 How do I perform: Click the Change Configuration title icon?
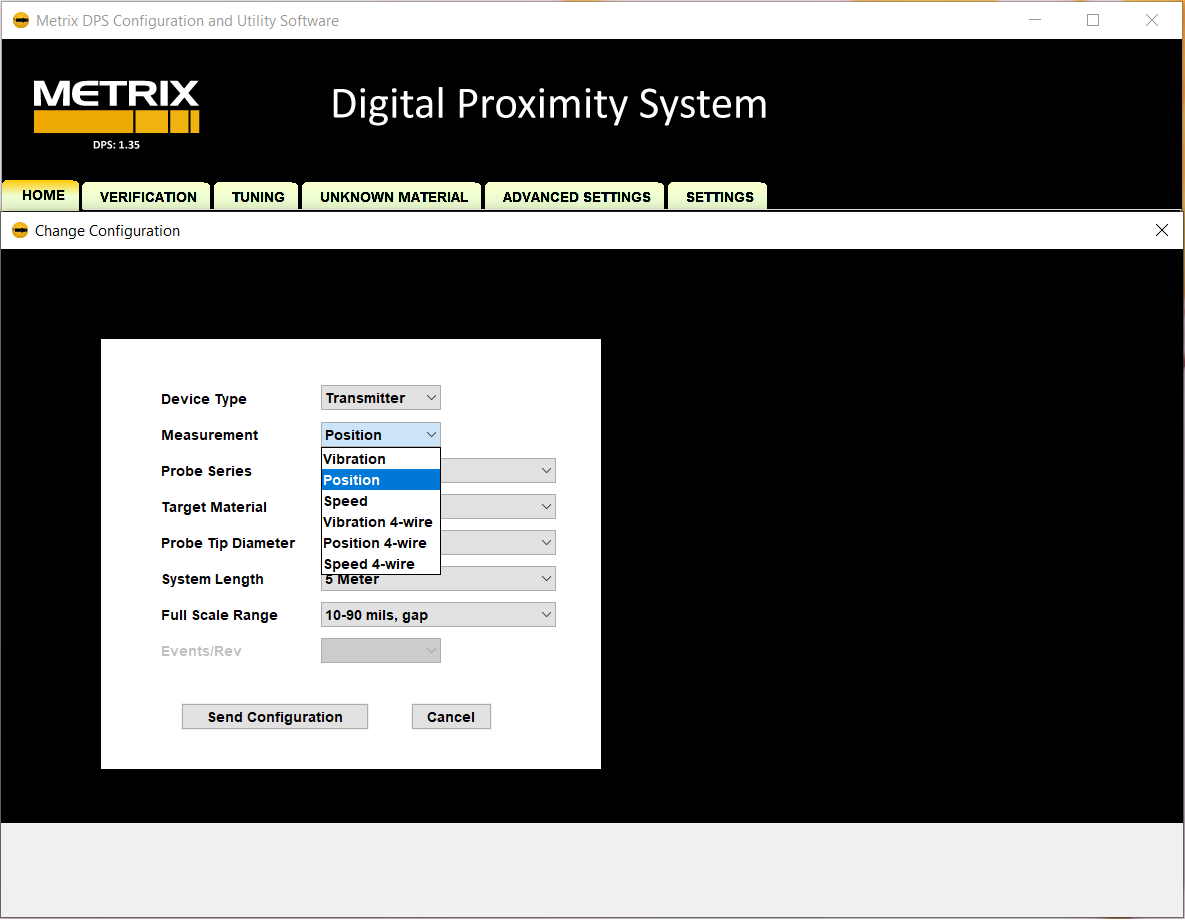coord(20,230)
